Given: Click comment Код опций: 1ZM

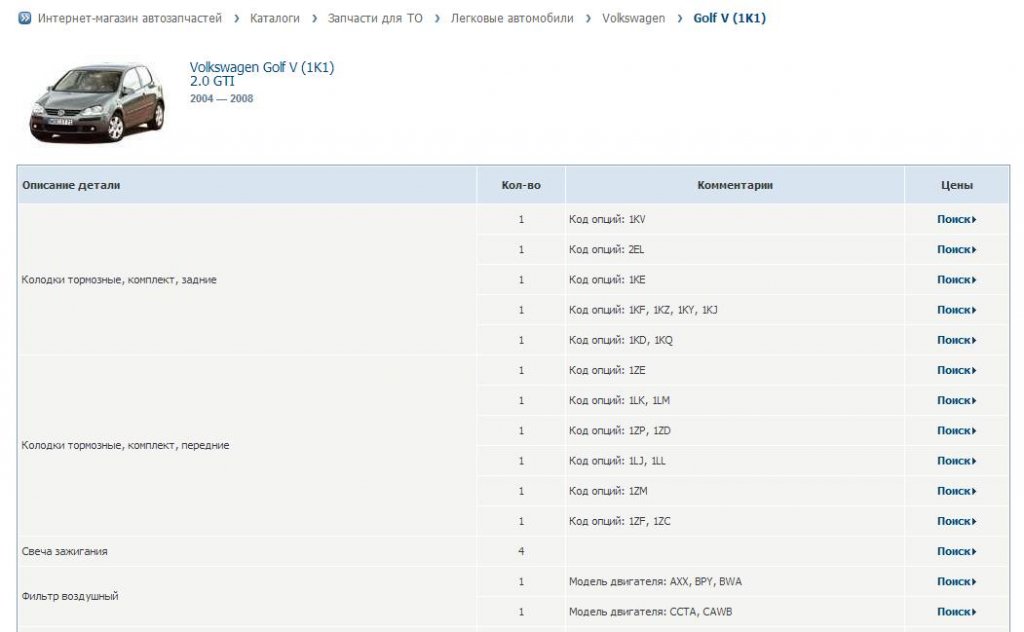Looking at the screenshot, I should click(608, 491).
